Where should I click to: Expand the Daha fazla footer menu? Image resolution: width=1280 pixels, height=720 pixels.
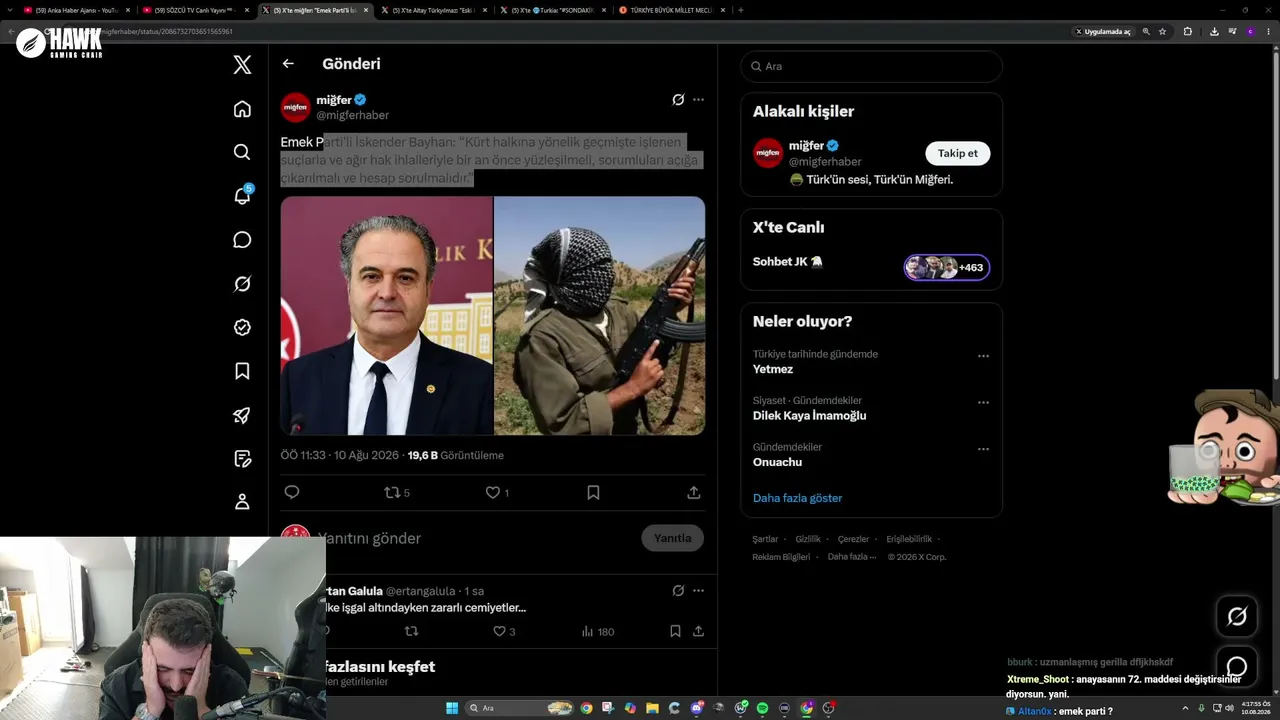tap(852, 557)
